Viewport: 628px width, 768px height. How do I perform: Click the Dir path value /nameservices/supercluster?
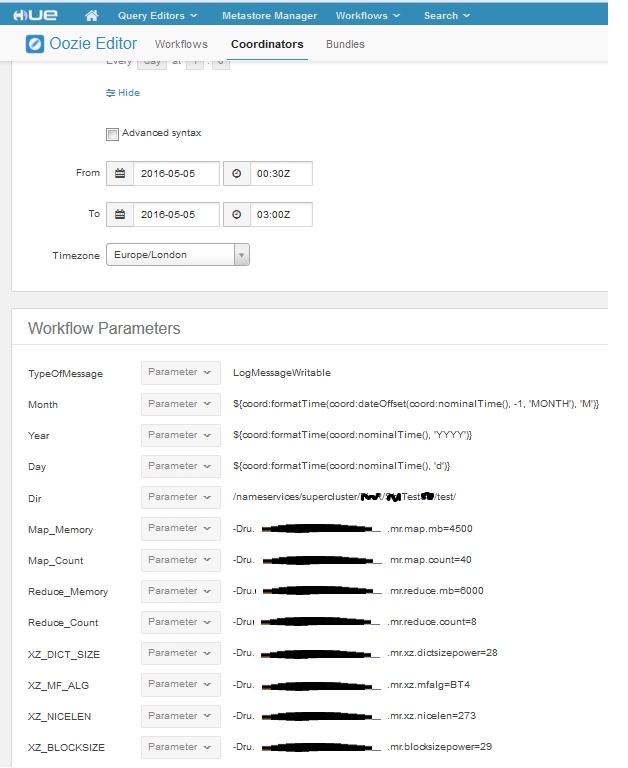click(344, 497)
